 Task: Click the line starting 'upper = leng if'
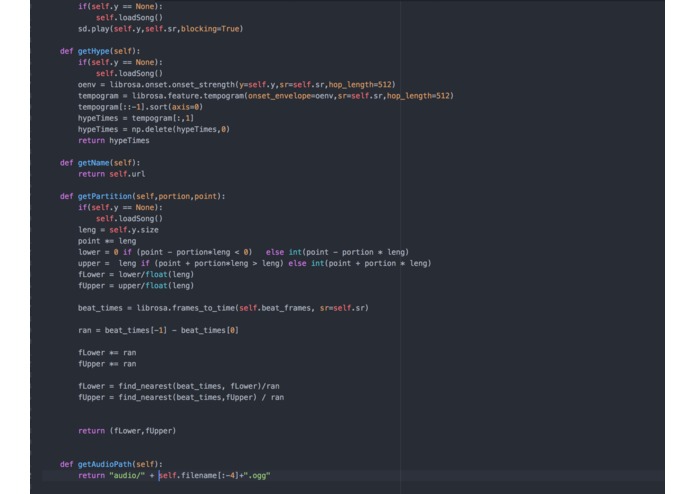(254, 263)
